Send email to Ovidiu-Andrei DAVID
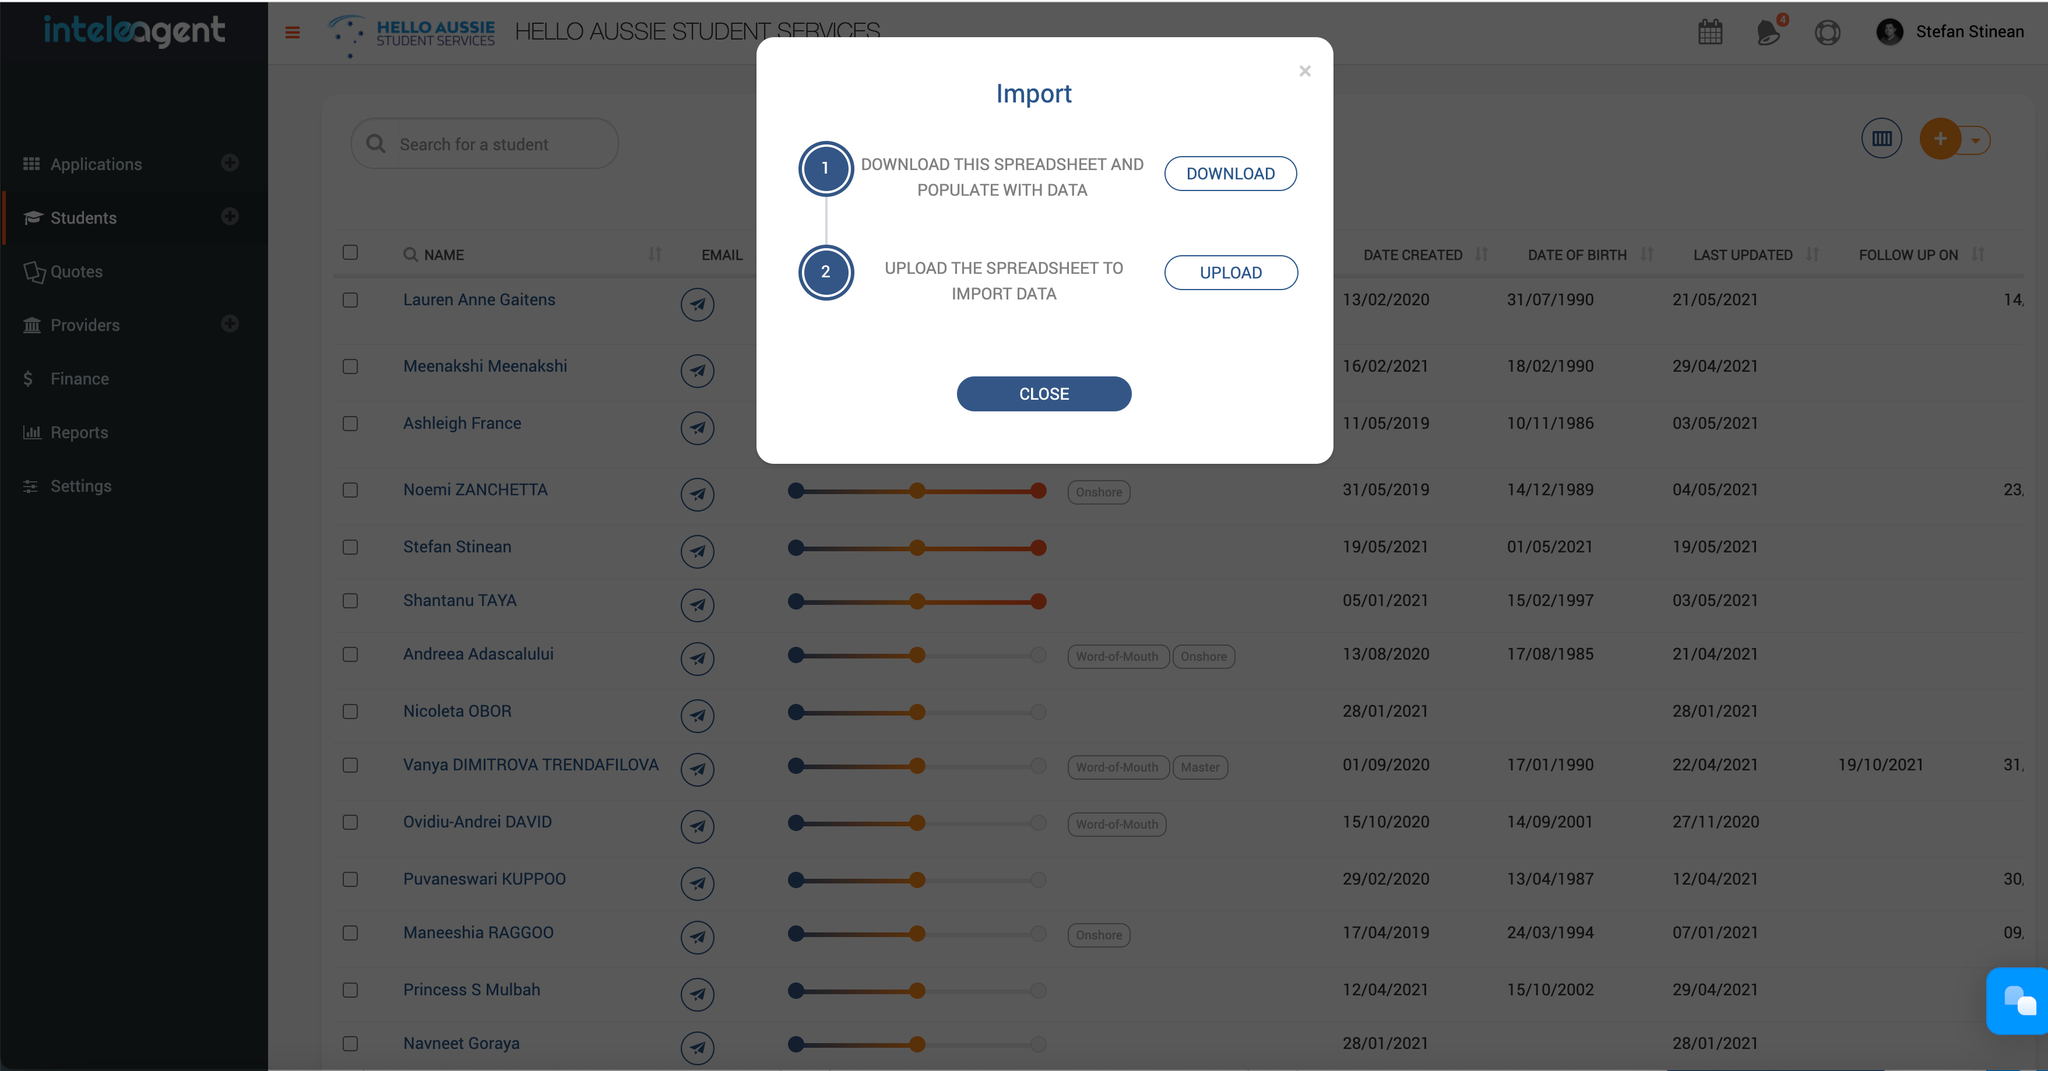The width and height of the screenshot is (2048, 1071). pos(697,826)
